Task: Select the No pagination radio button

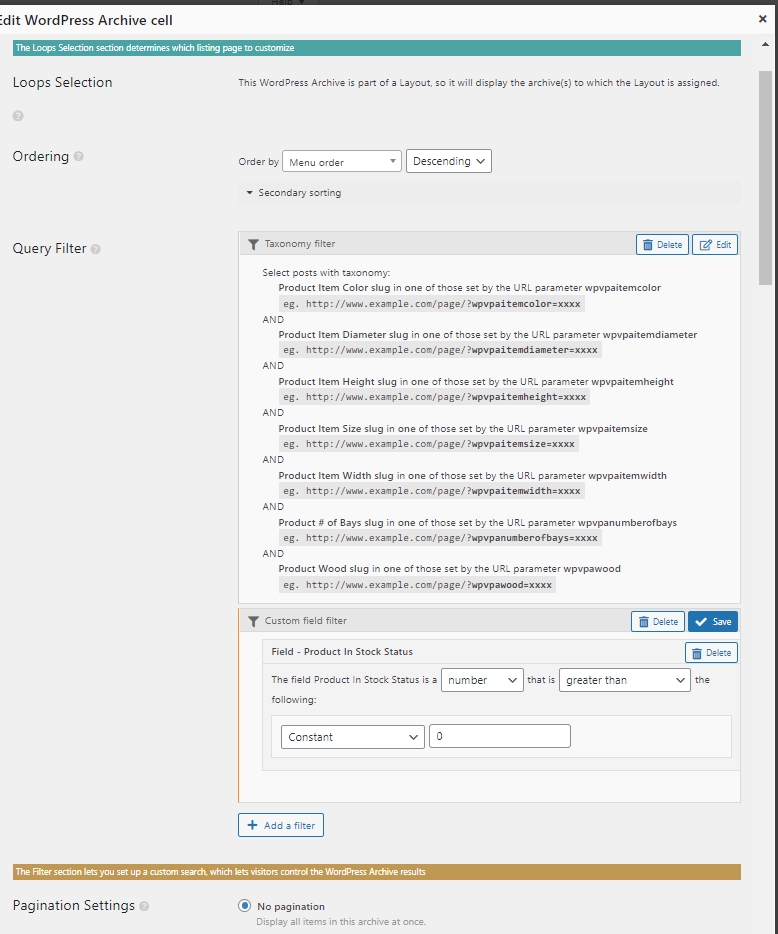Action: pyautogui.click(x=244, y=905)
